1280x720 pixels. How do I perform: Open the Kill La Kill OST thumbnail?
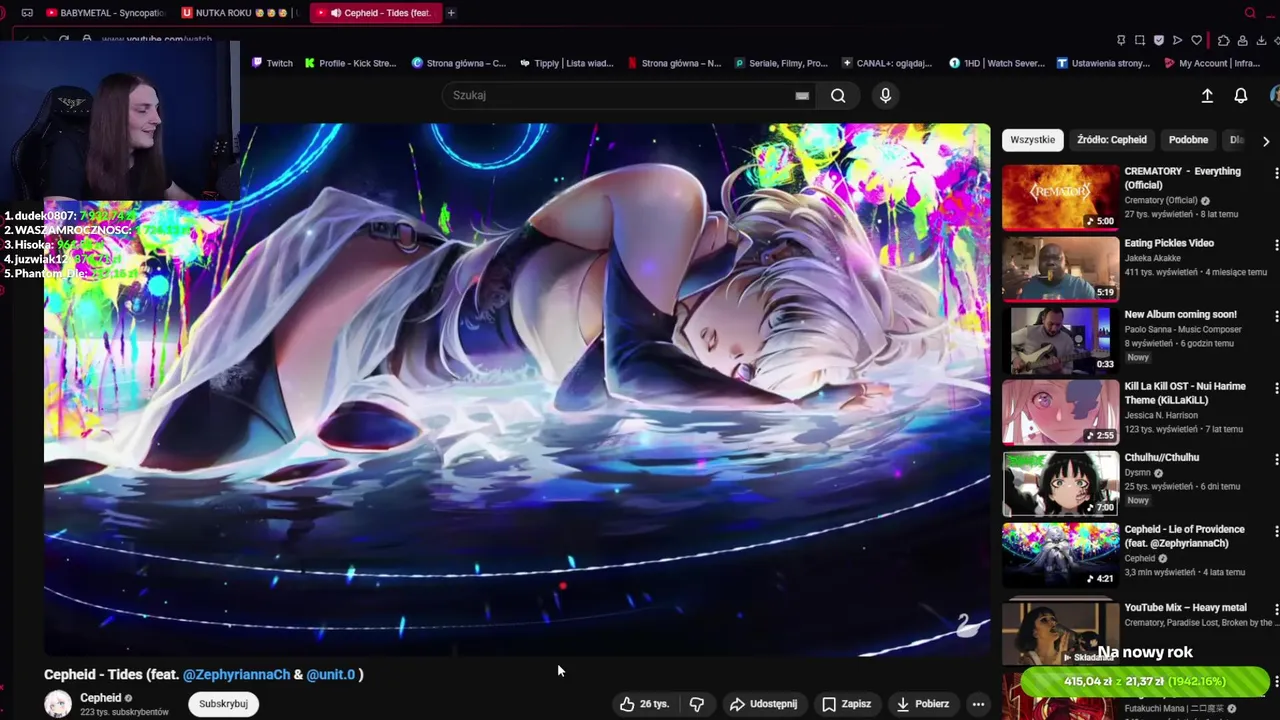point(1061,412)
